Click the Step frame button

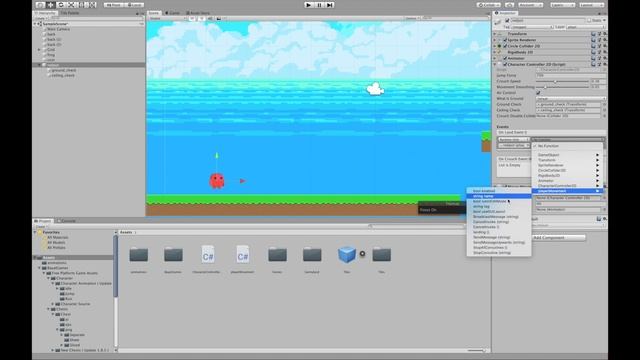coord(330,5)
